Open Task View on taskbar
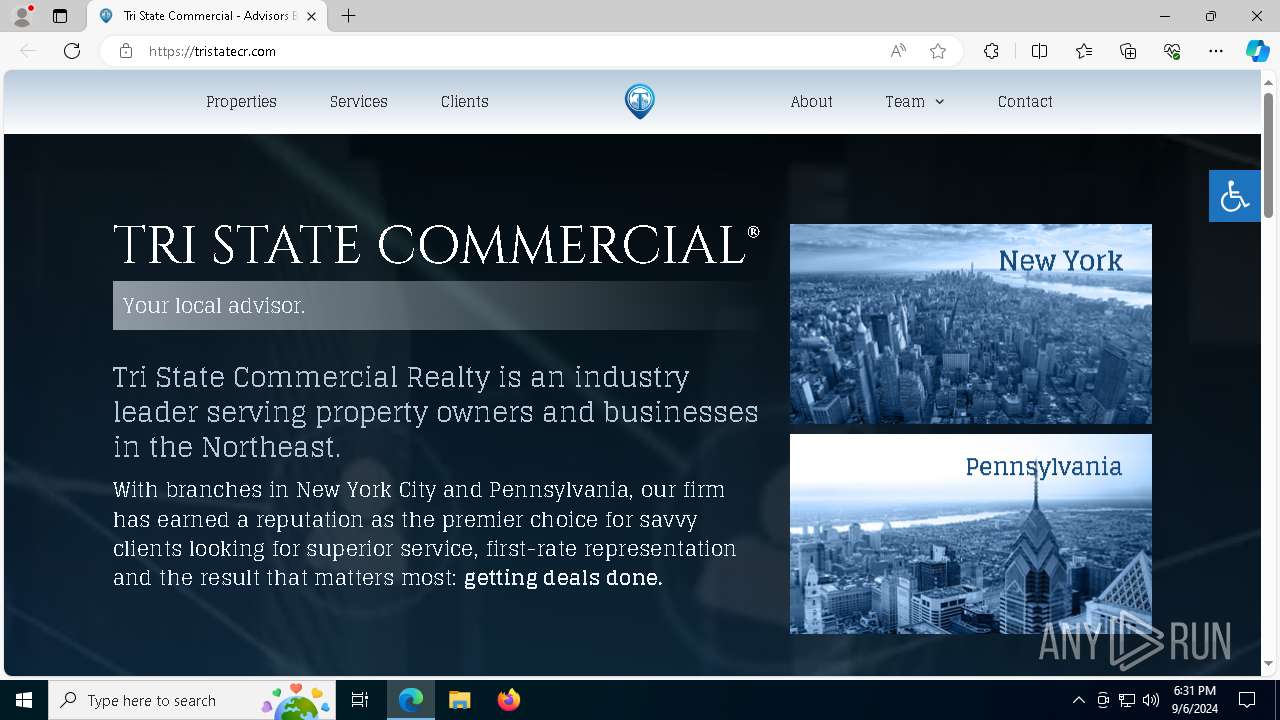Screen dimensions: 1280x720 (360, 700)
